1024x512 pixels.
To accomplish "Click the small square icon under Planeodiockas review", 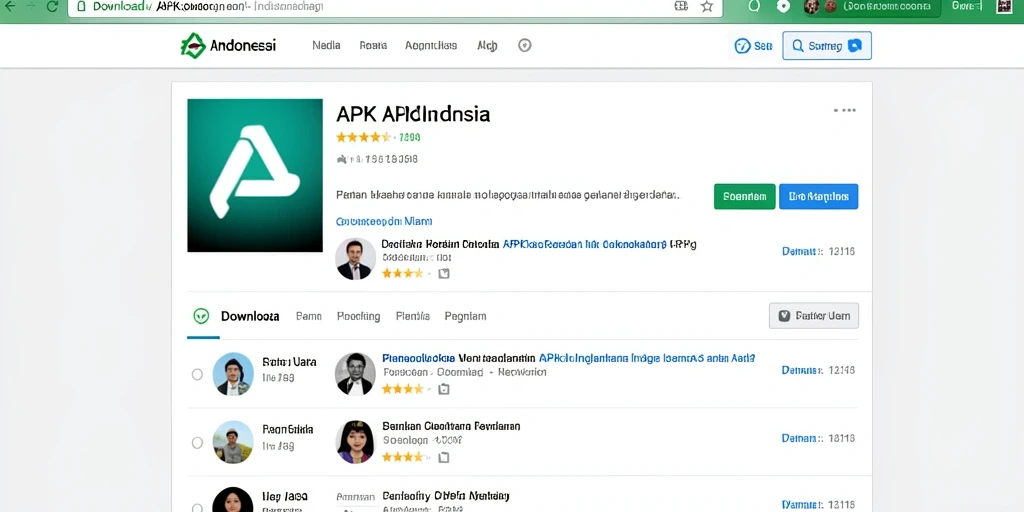I will pyautogui.click(x=444, y=389).
